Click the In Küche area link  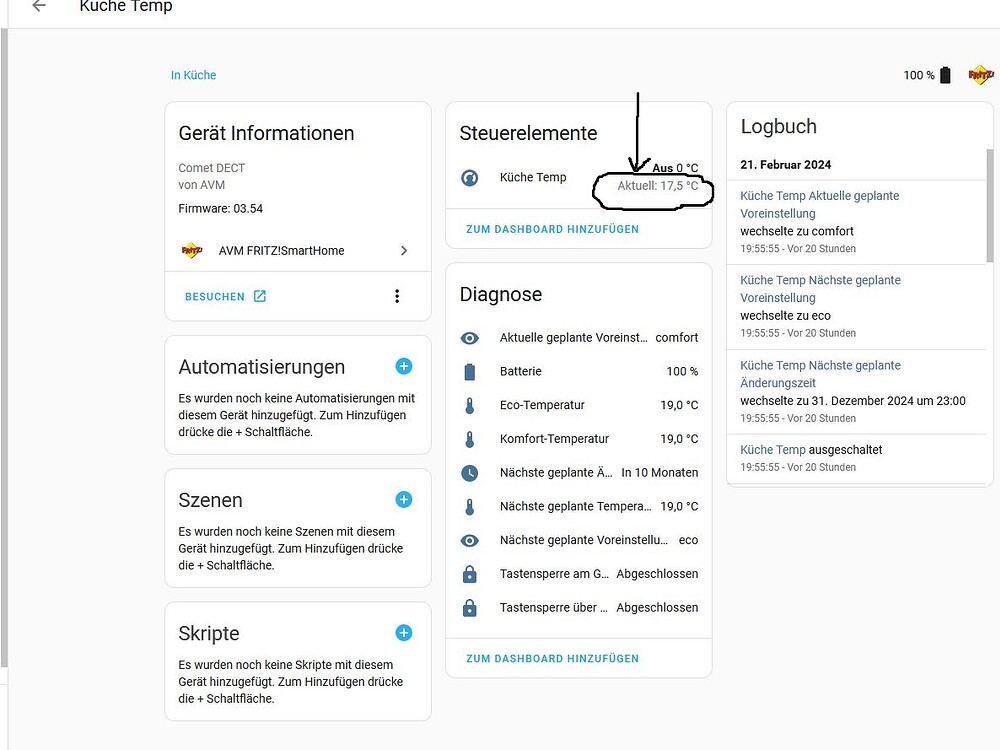pyautogui.click(x=193, y=75)
